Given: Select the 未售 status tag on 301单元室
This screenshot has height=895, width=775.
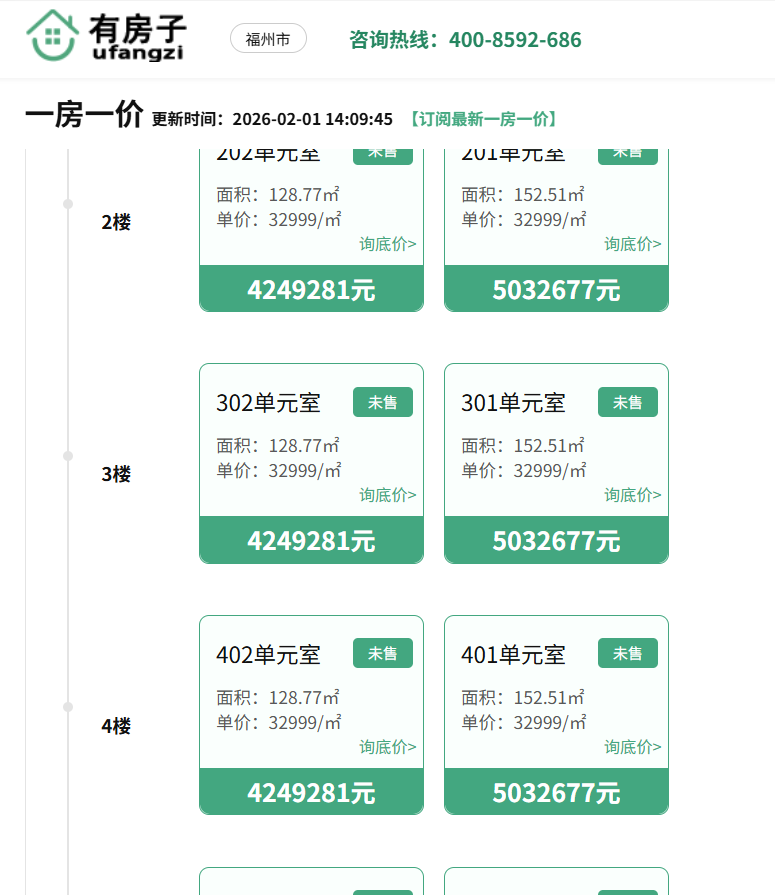Looking at the screenshot, I should click(x=627, y=402).
